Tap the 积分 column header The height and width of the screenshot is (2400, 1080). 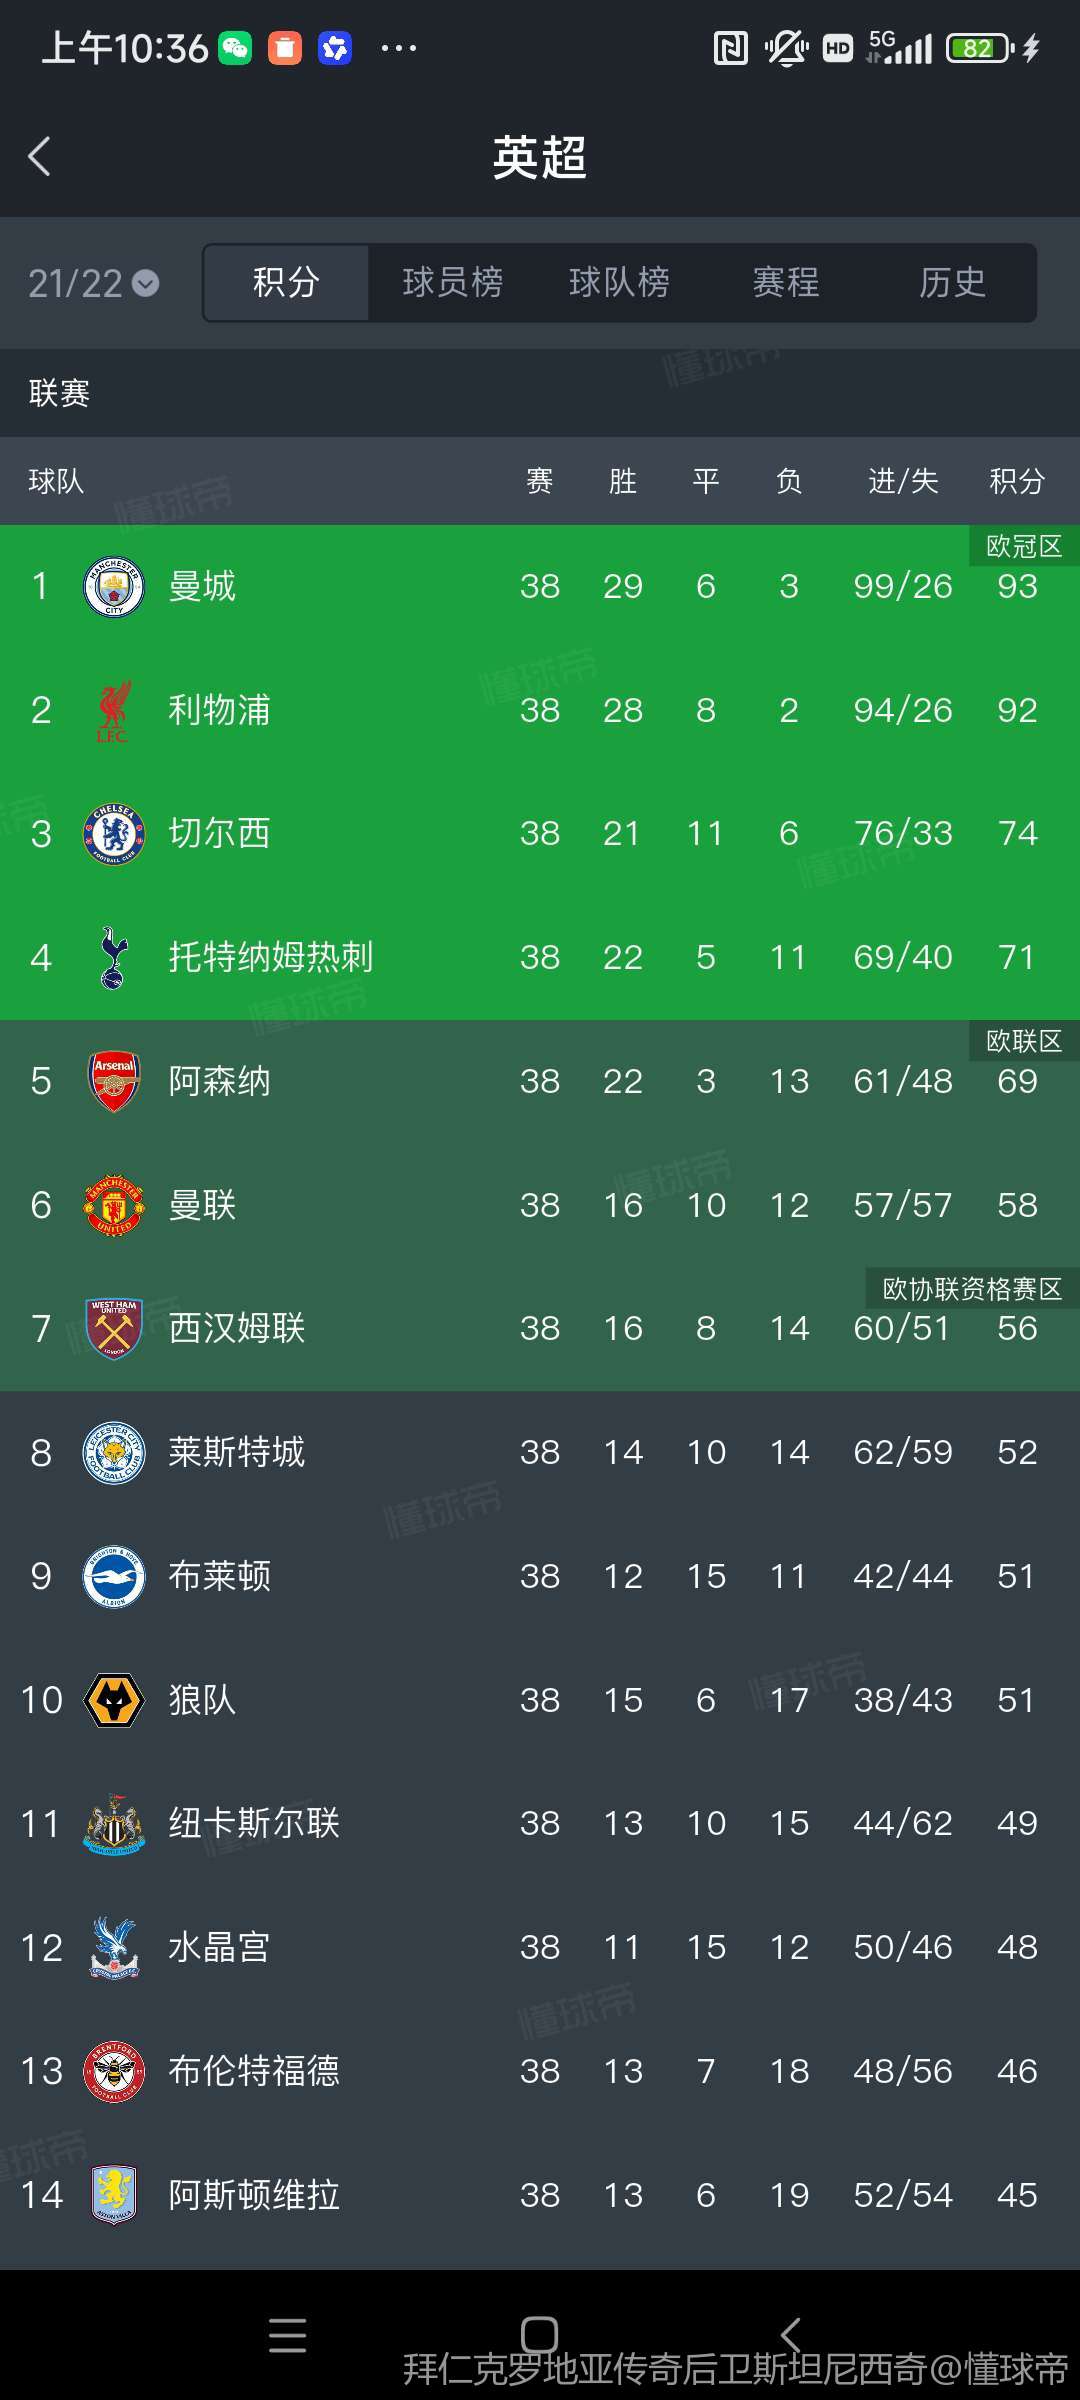(x=1017, y=482)
